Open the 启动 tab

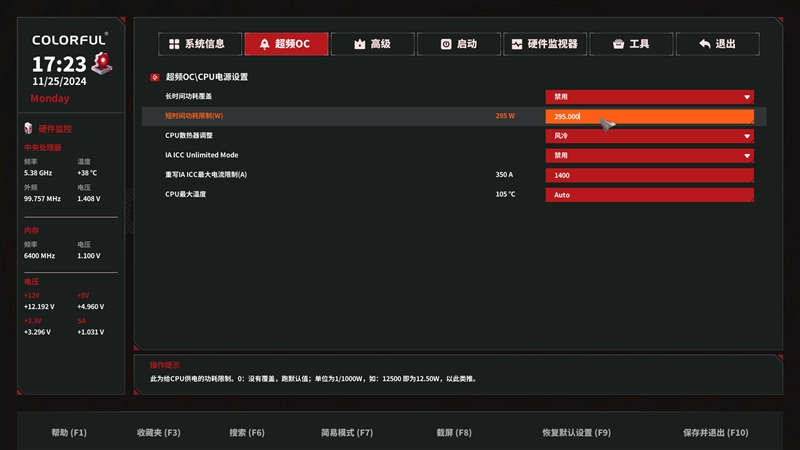[x=459, y=44]
